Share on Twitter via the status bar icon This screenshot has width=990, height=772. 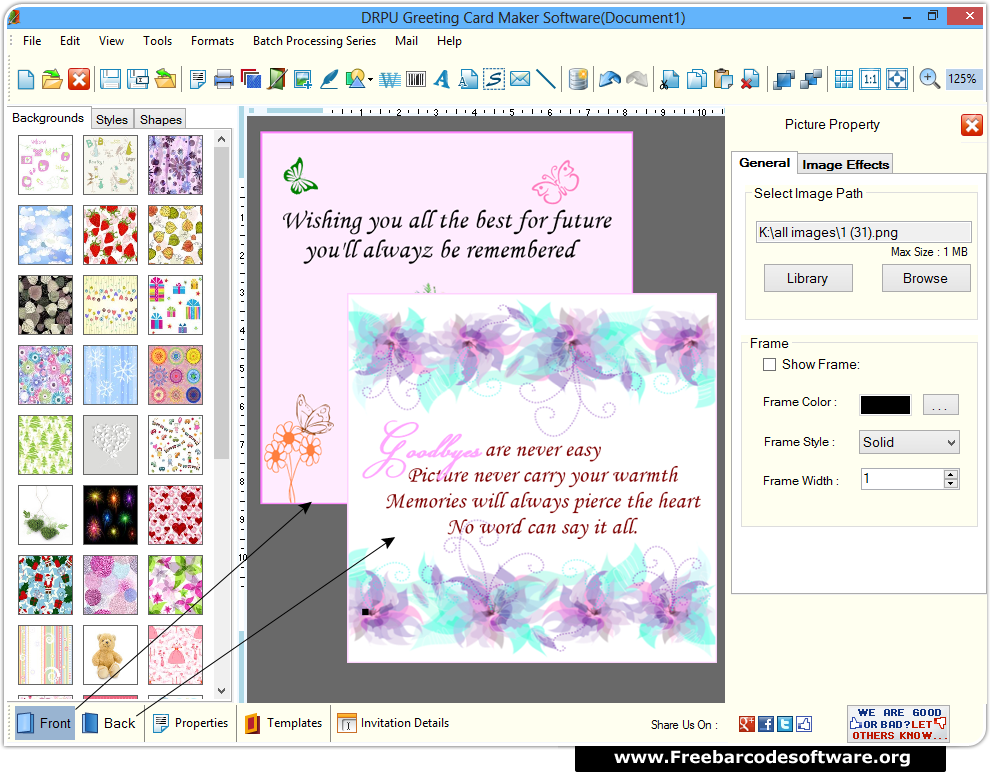pyautogui.click(x=785, y=724)
